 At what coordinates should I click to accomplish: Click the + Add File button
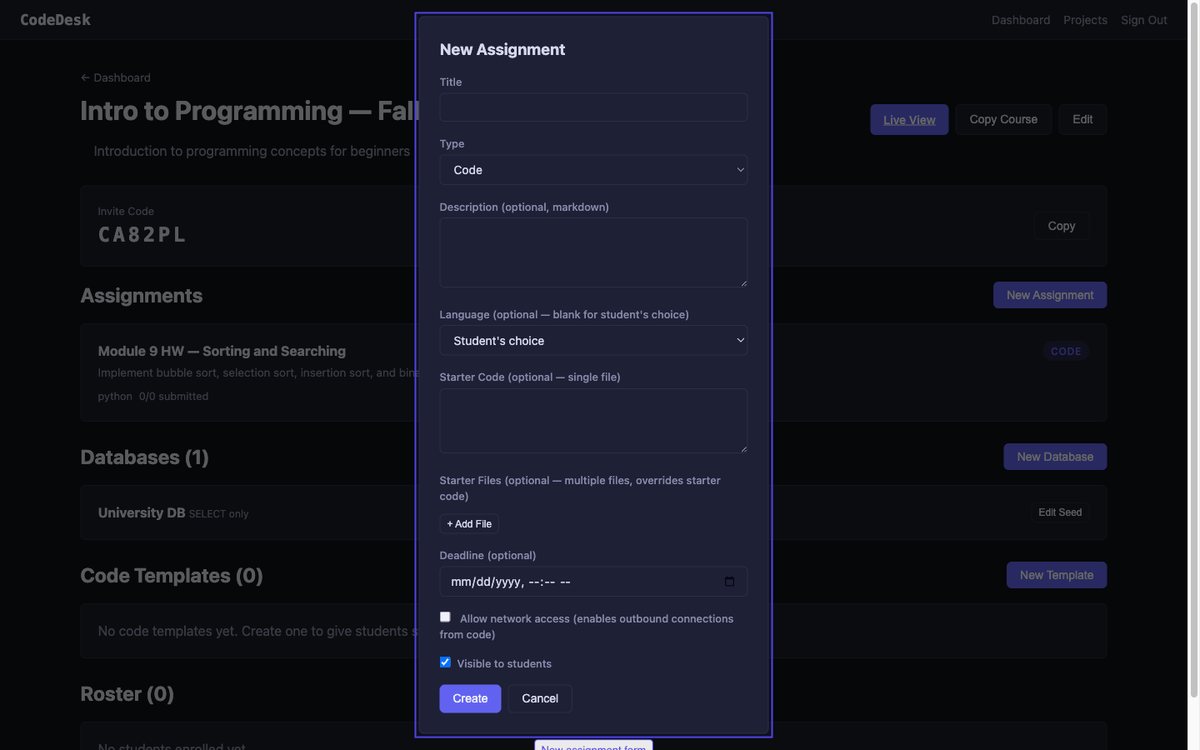pyautogui.click(x=469, y=524)
